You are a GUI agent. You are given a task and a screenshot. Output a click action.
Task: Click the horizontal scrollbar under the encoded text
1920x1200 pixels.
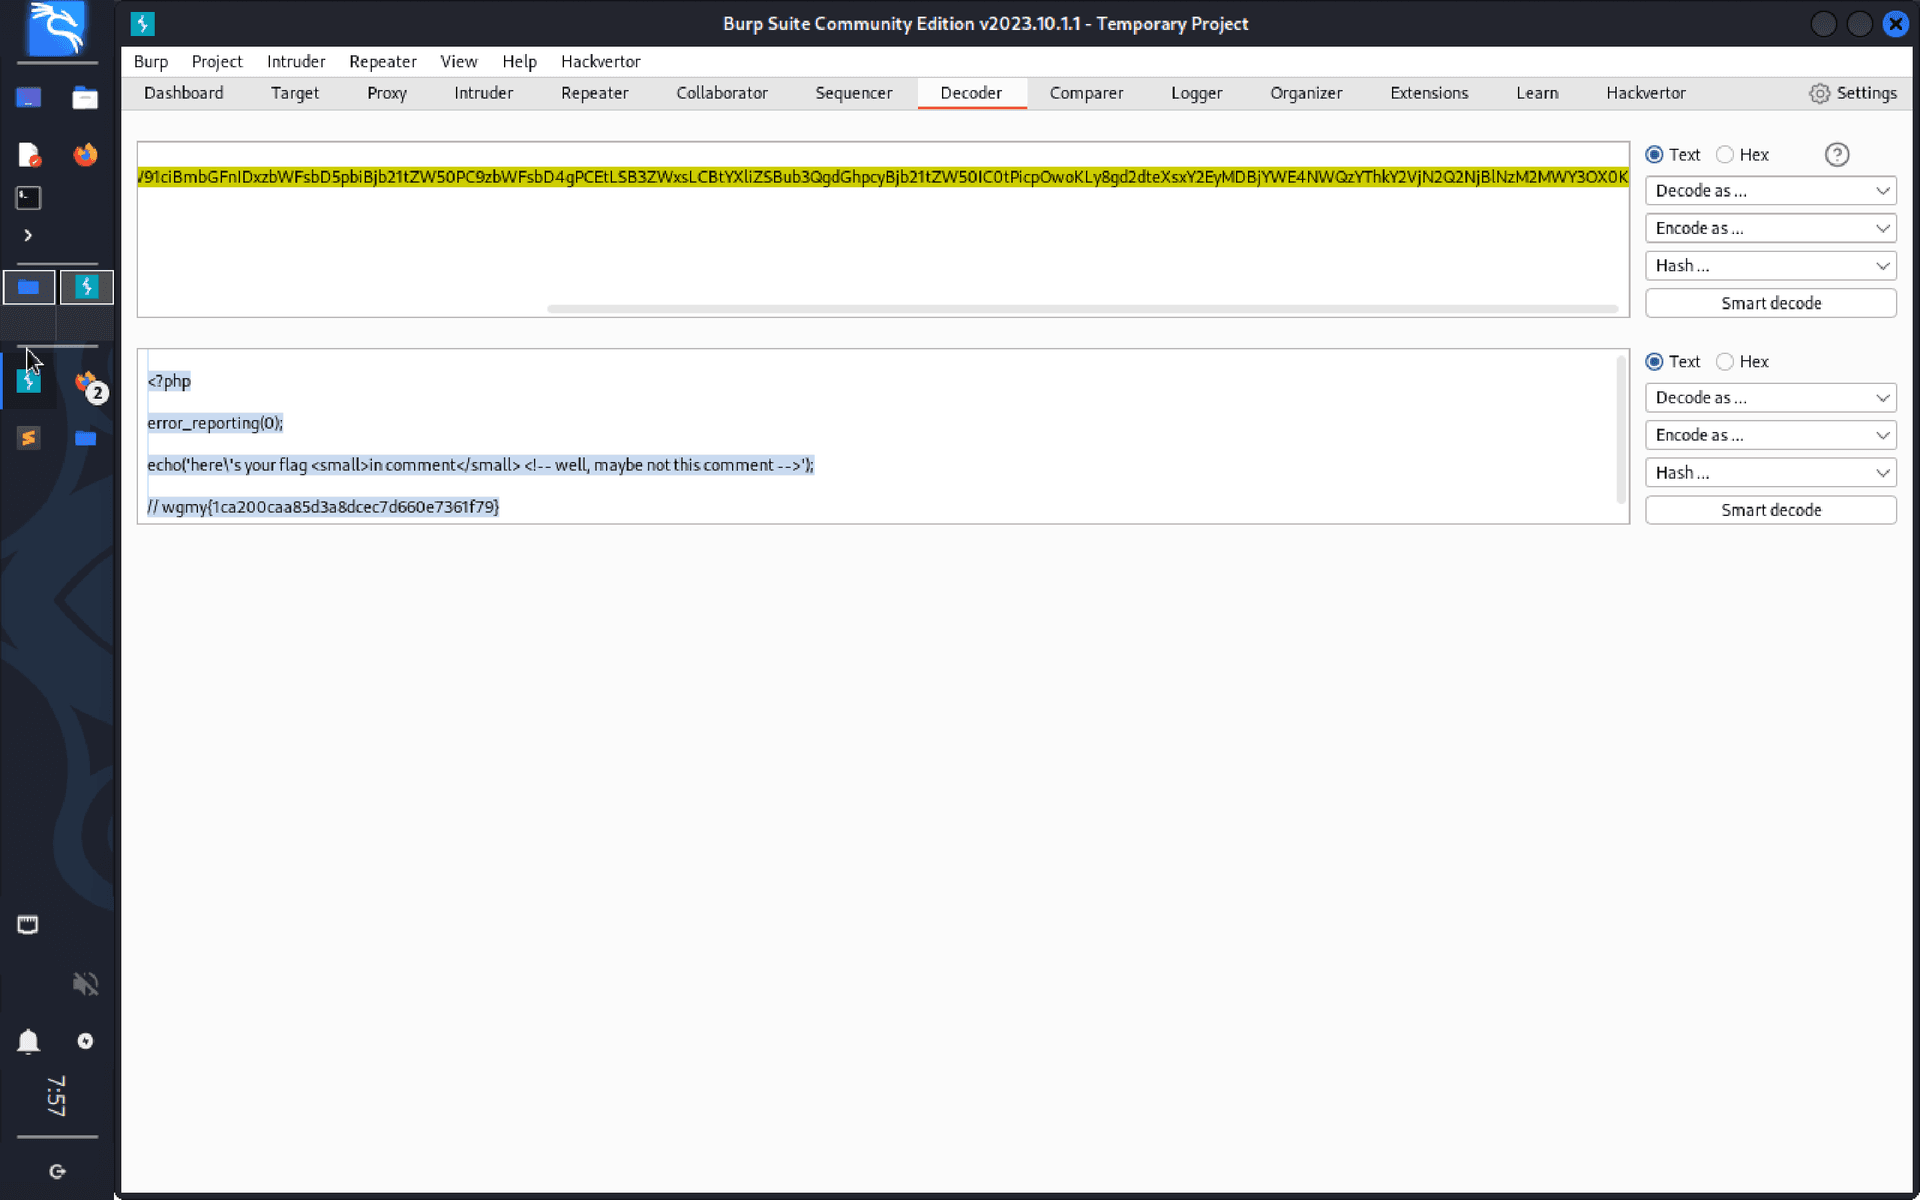click(1083, 308)
